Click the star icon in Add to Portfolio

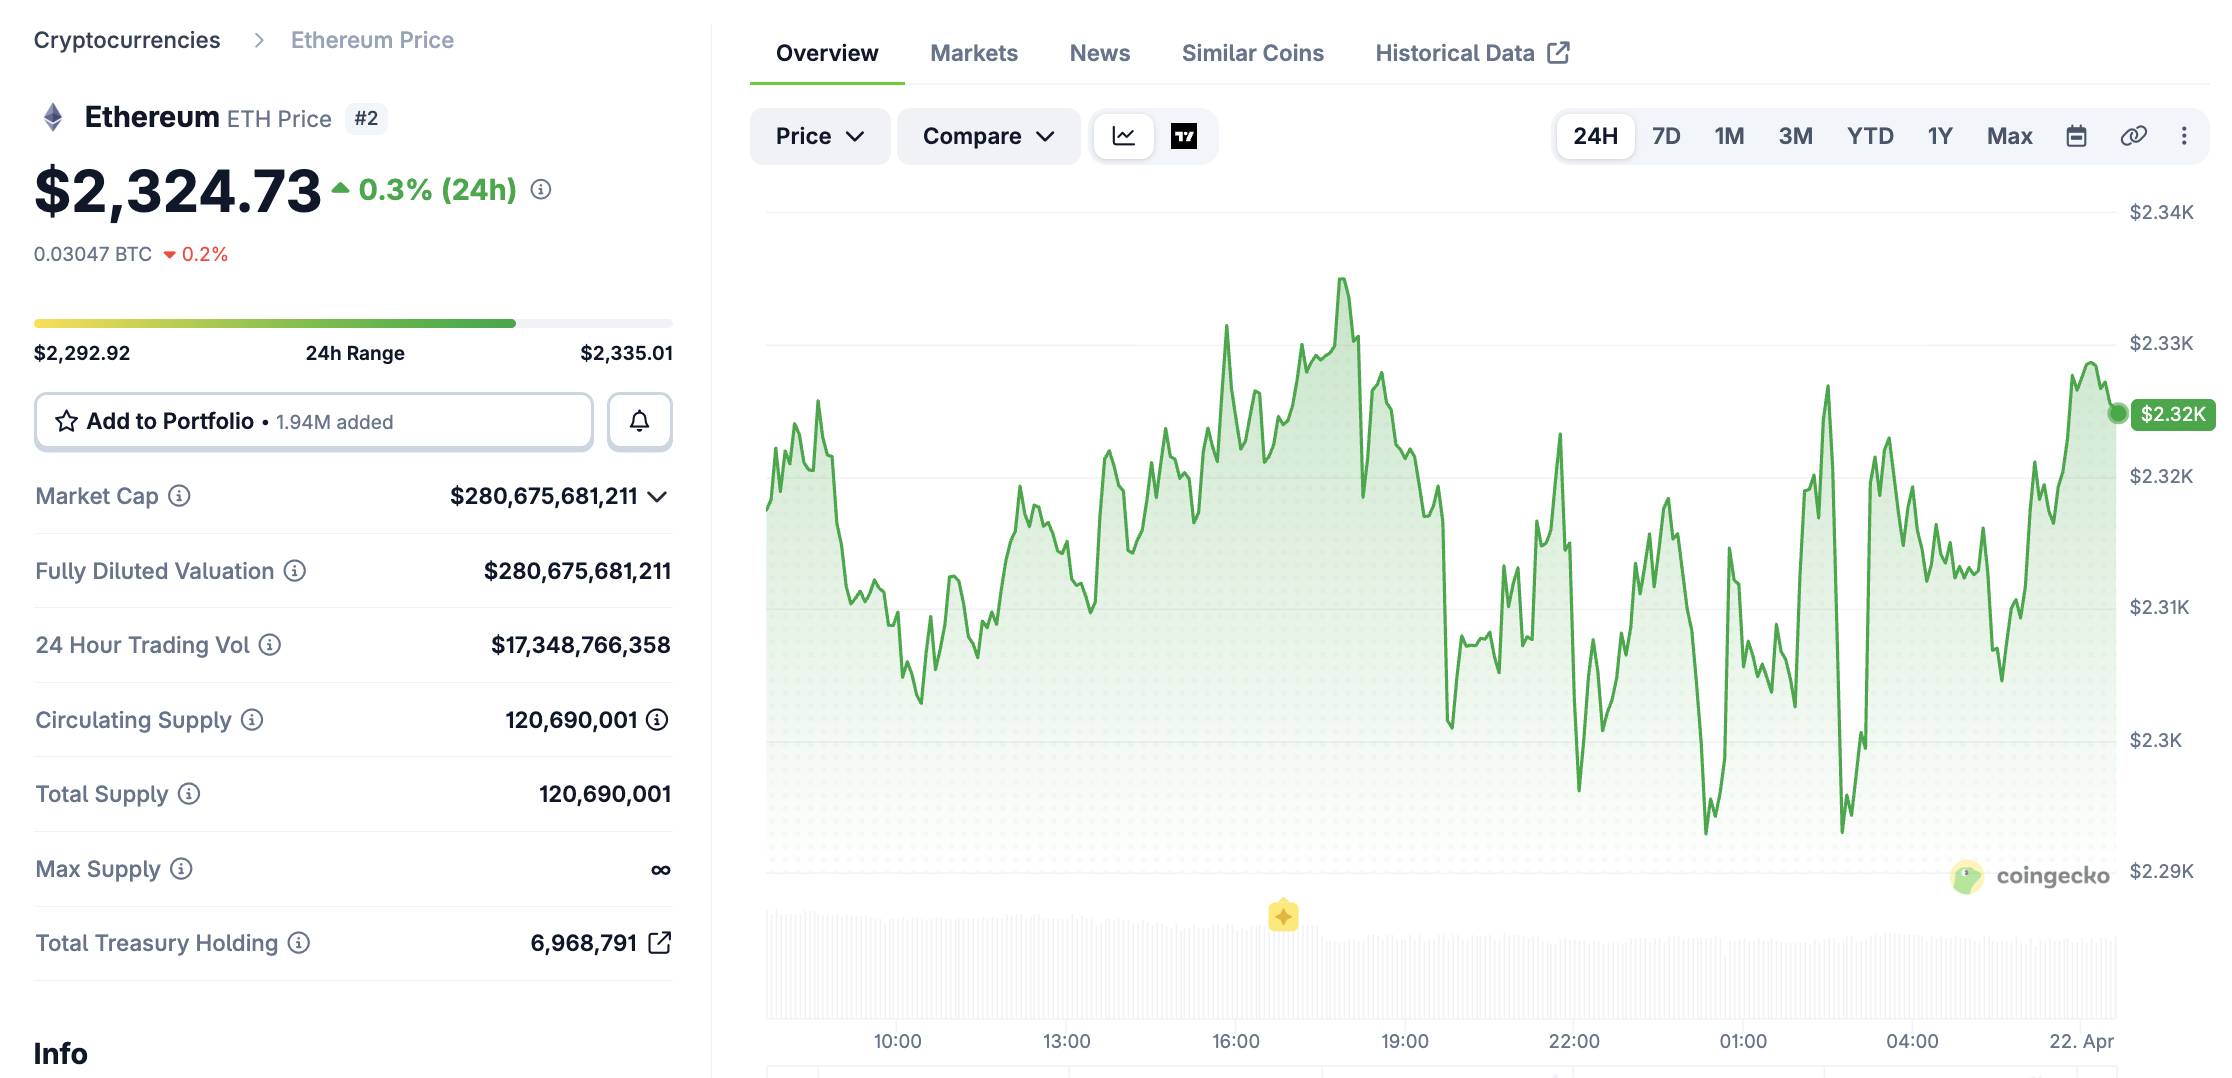tap(66, 421)
